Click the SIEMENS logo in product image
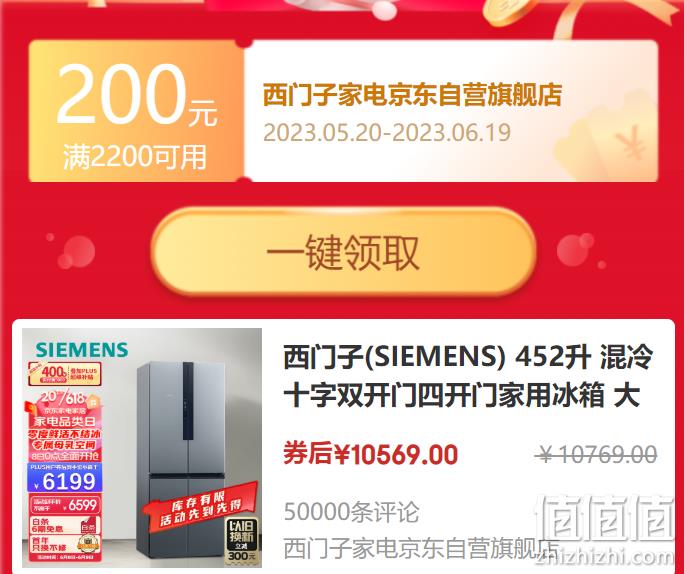The image size is (684, 574). [x=82, y=349]
